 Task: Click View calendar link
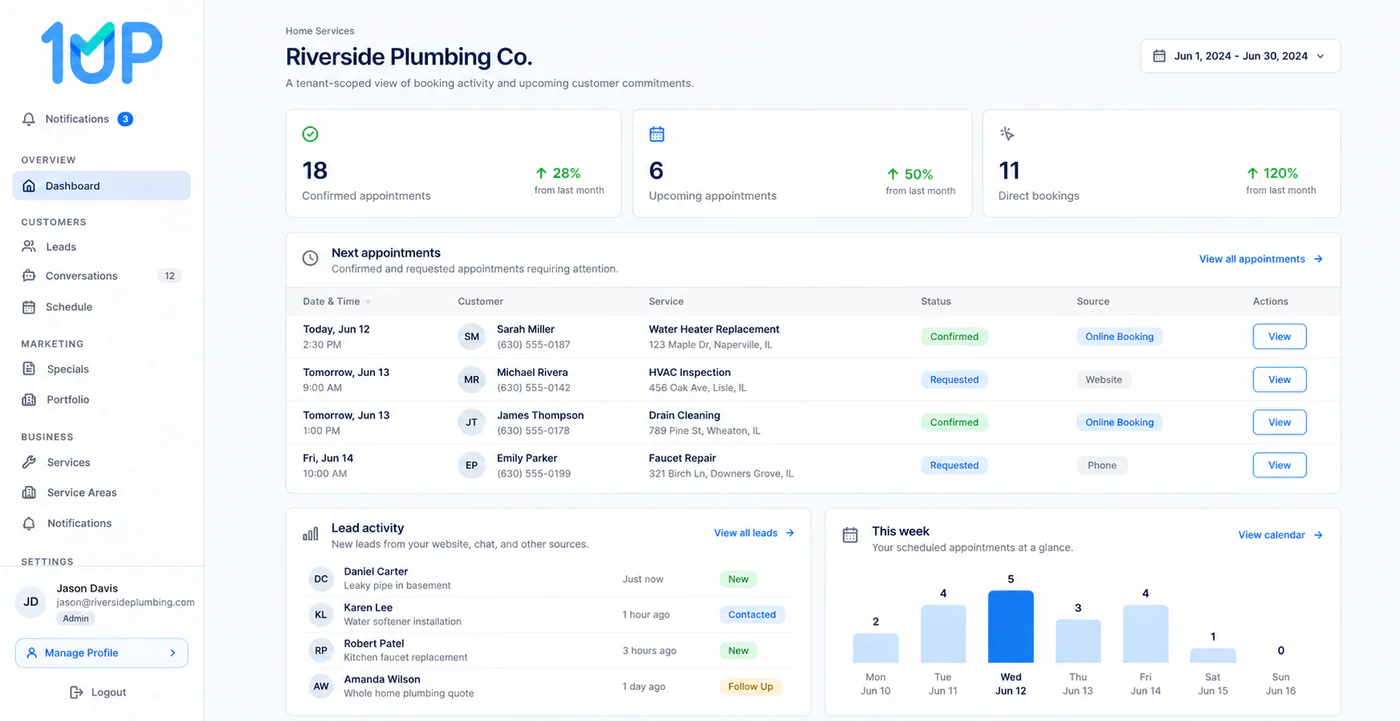tap(1281, 535)
